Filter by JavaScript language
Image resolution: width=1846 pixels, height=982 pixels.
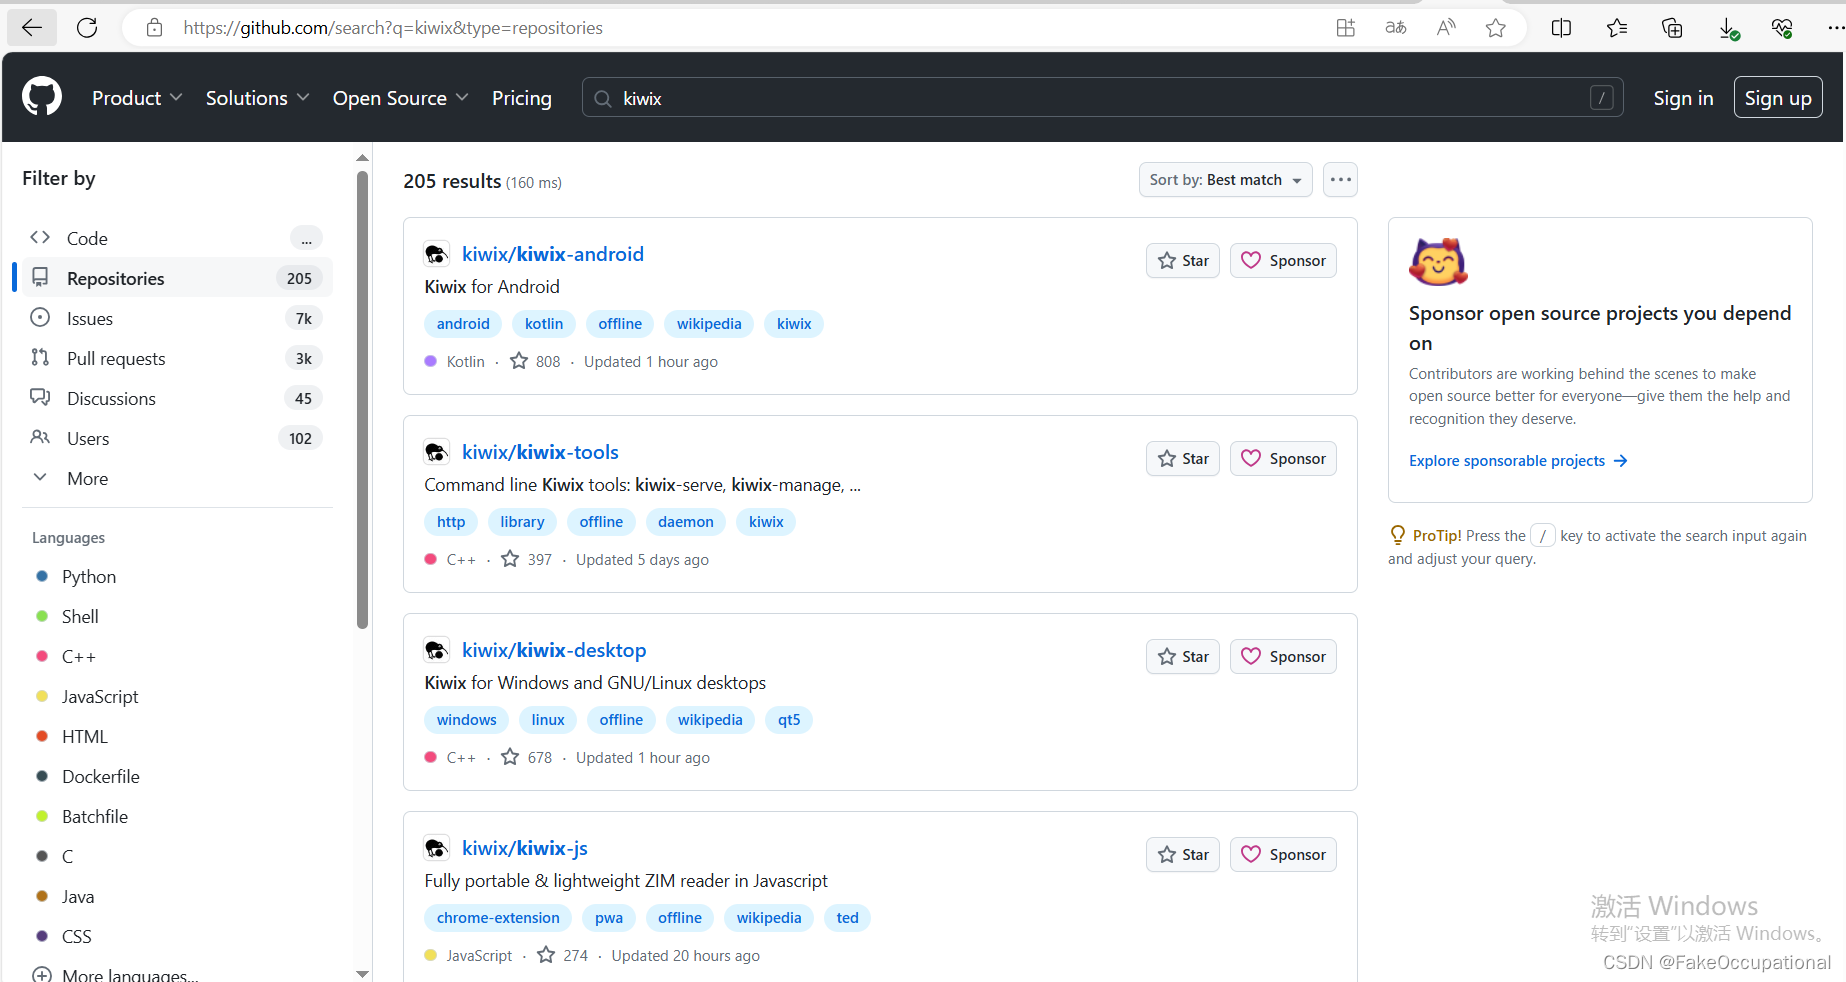100,696
